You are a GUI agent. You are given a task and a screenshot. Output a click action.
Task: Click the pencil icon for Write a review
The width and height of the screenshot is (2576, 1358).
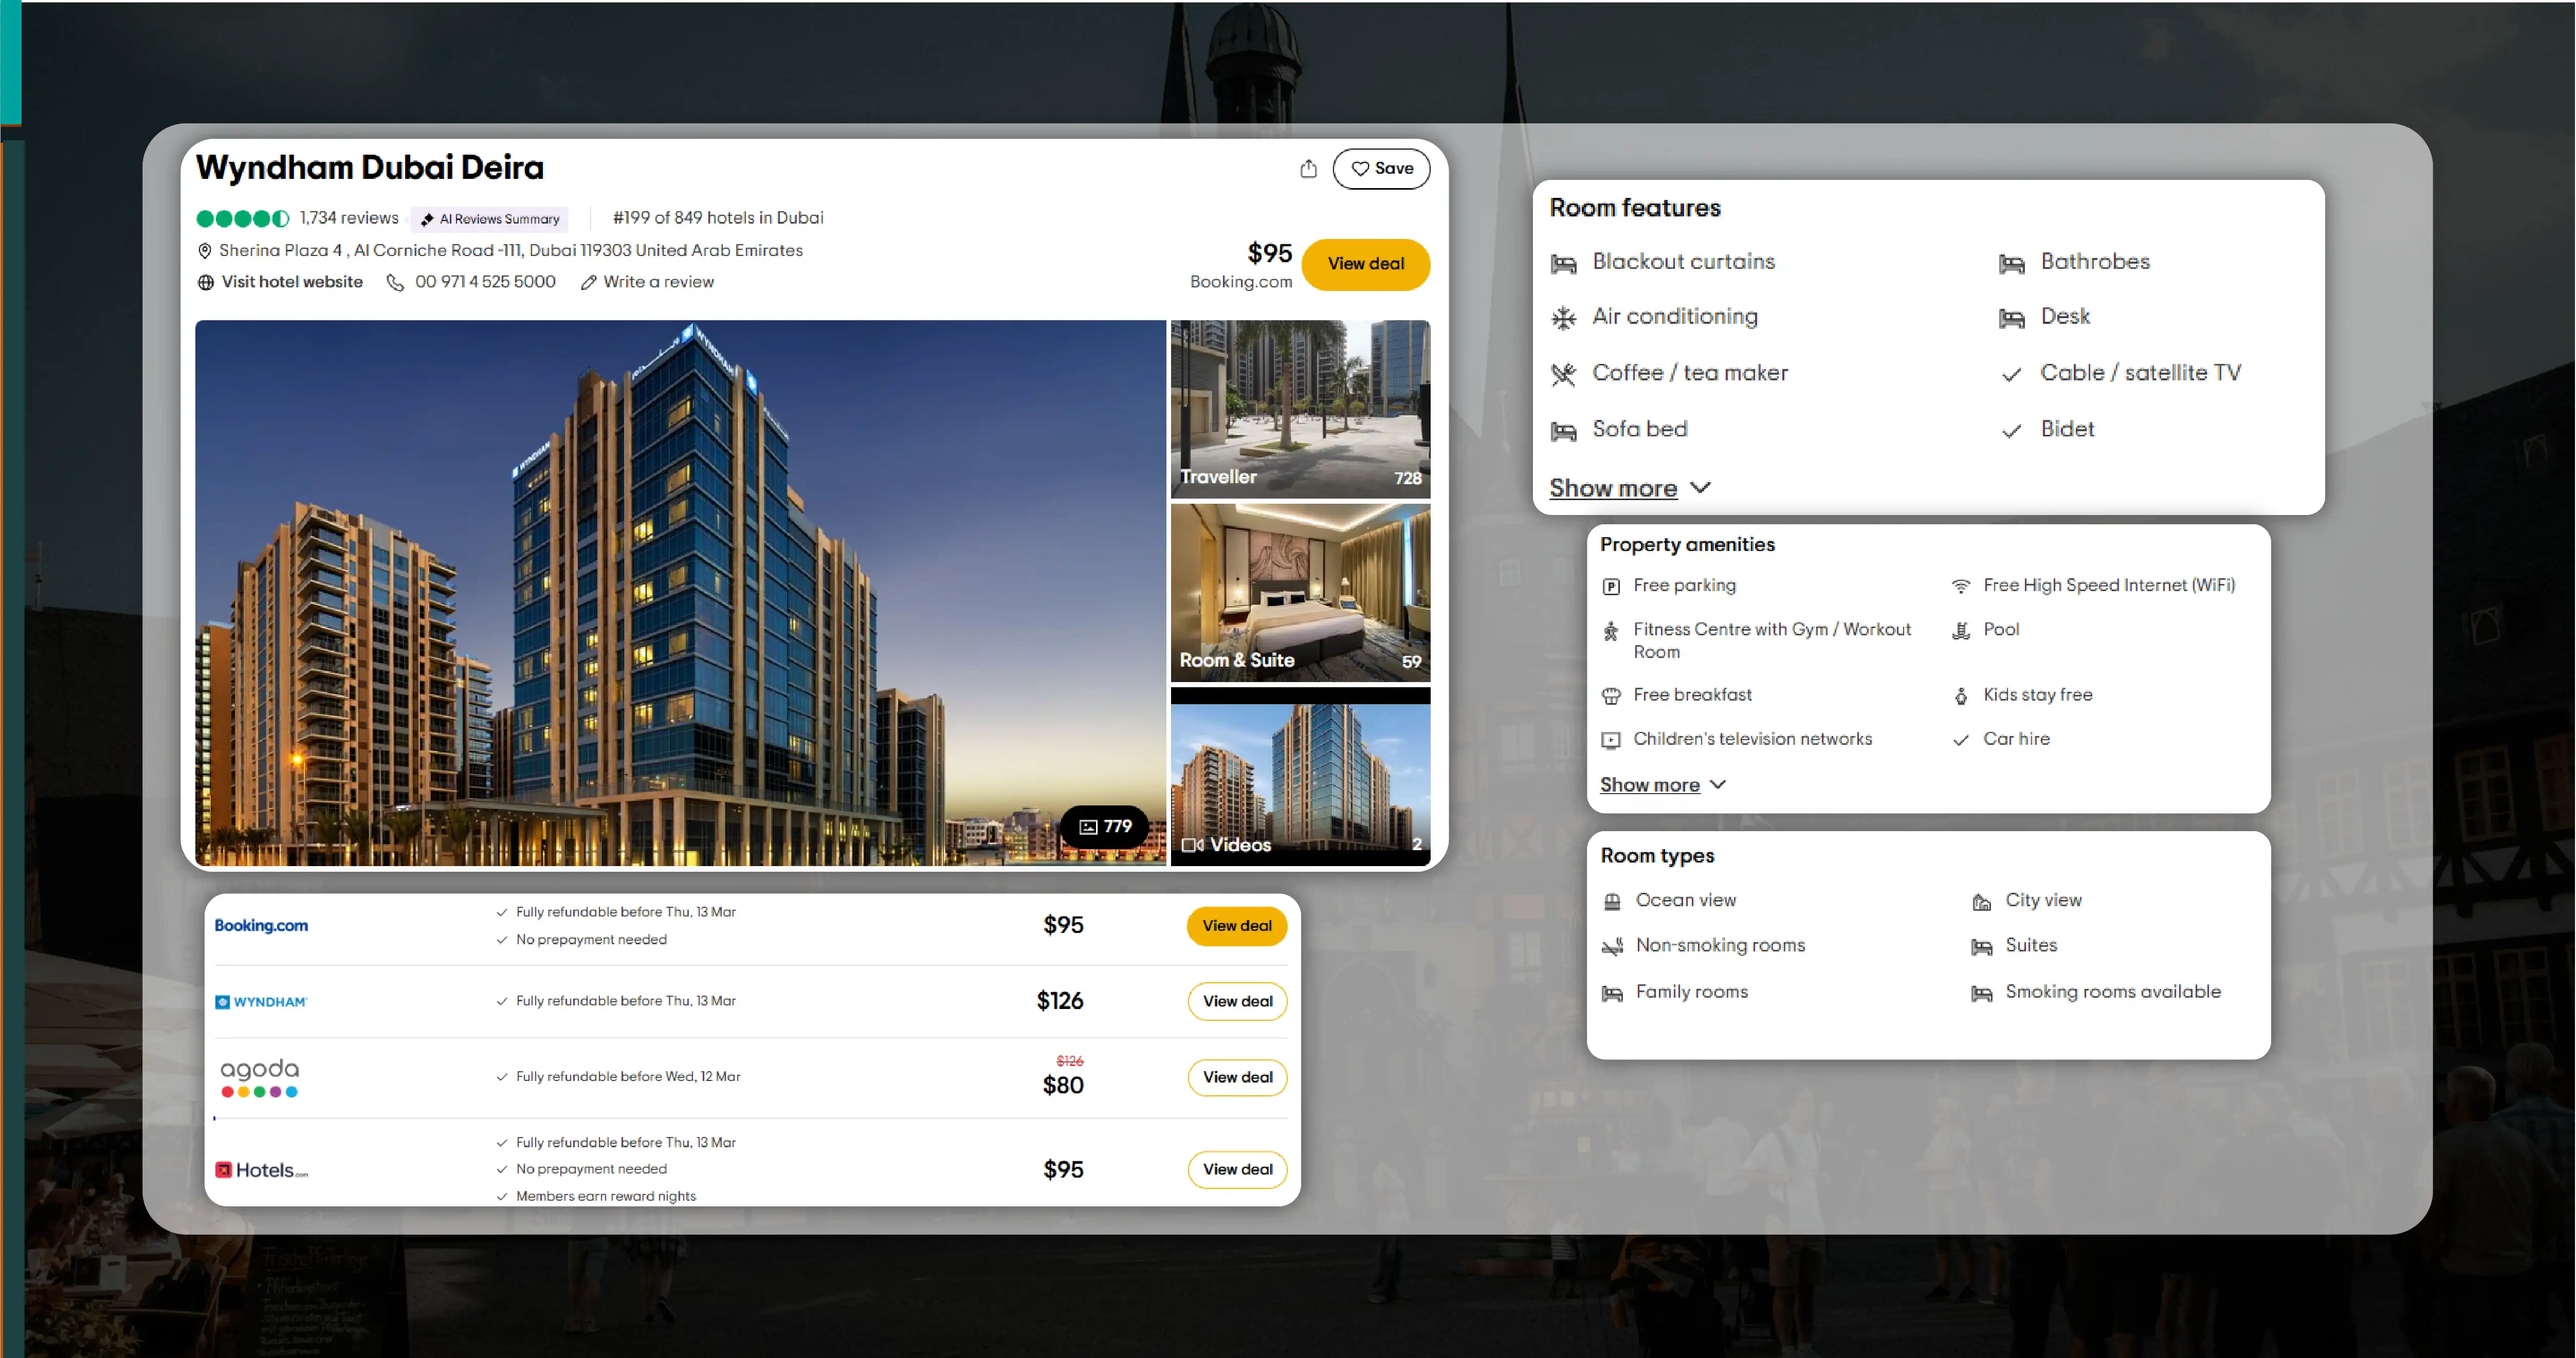coord(589,283)
